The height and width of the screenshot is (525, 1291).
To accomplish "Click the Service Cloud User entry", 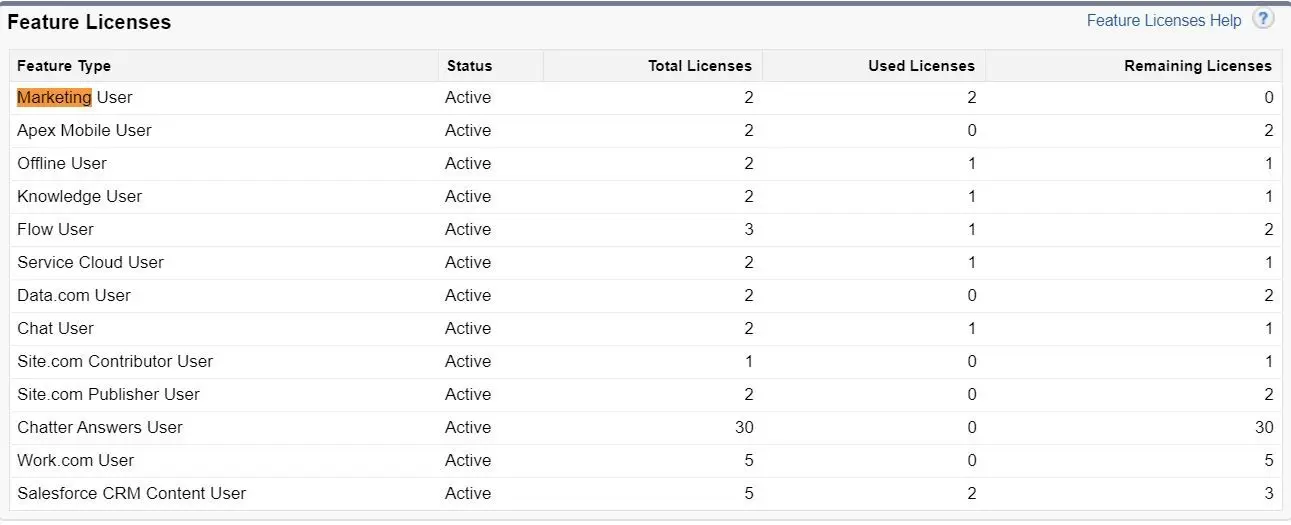I will [90, 262].
